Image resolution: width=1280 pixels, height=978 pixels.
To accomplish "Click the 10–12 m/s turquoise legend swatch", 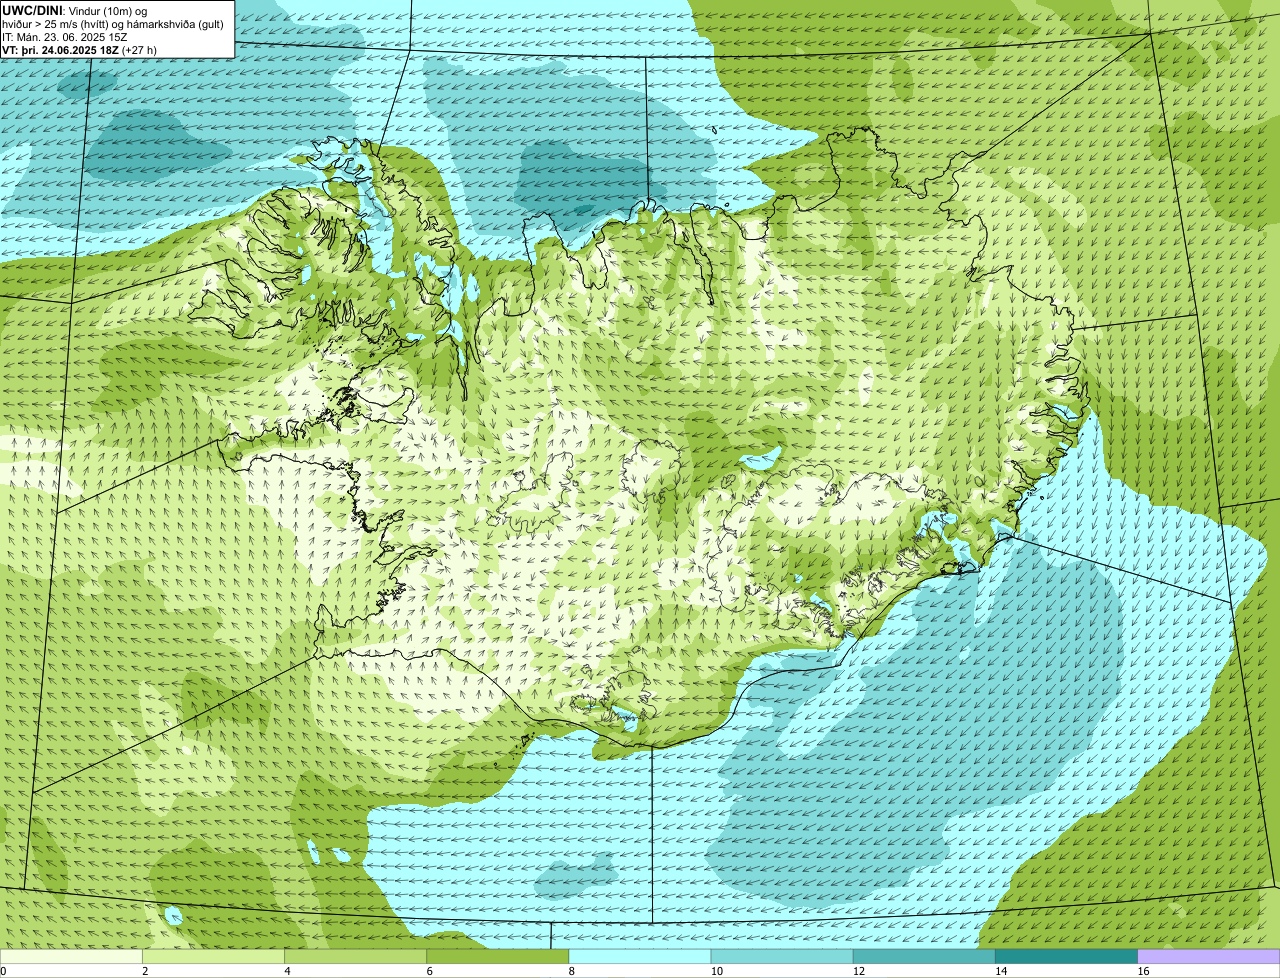I will [782, 956].
